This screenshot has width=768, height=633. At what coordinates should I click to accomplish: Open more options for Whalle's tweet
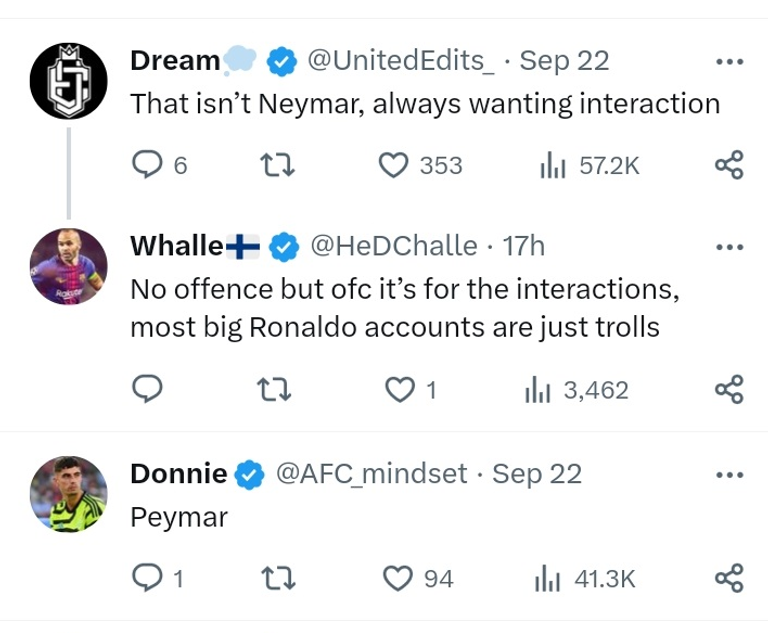[x=730, y=245]
